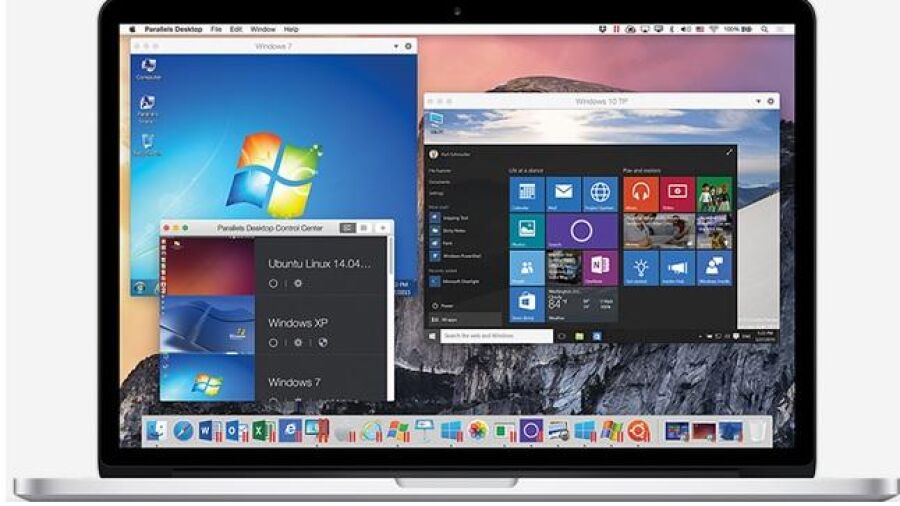Toggle power for Windows XP VM
Viewport: 900px width, 506px height.
[x=273, y=342]
